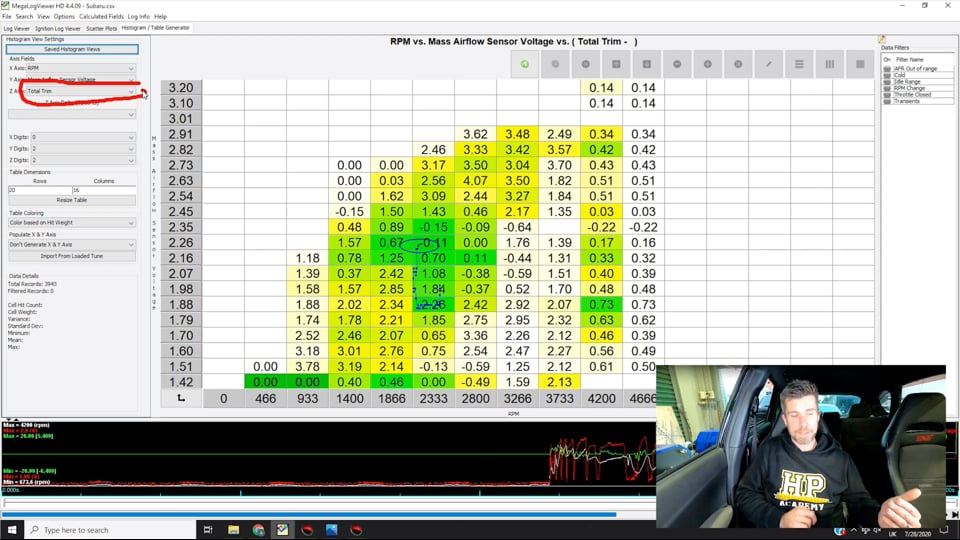Open the Populate X & Y Axis dropdown
The image size is (960, 540).
pos(72,245)
